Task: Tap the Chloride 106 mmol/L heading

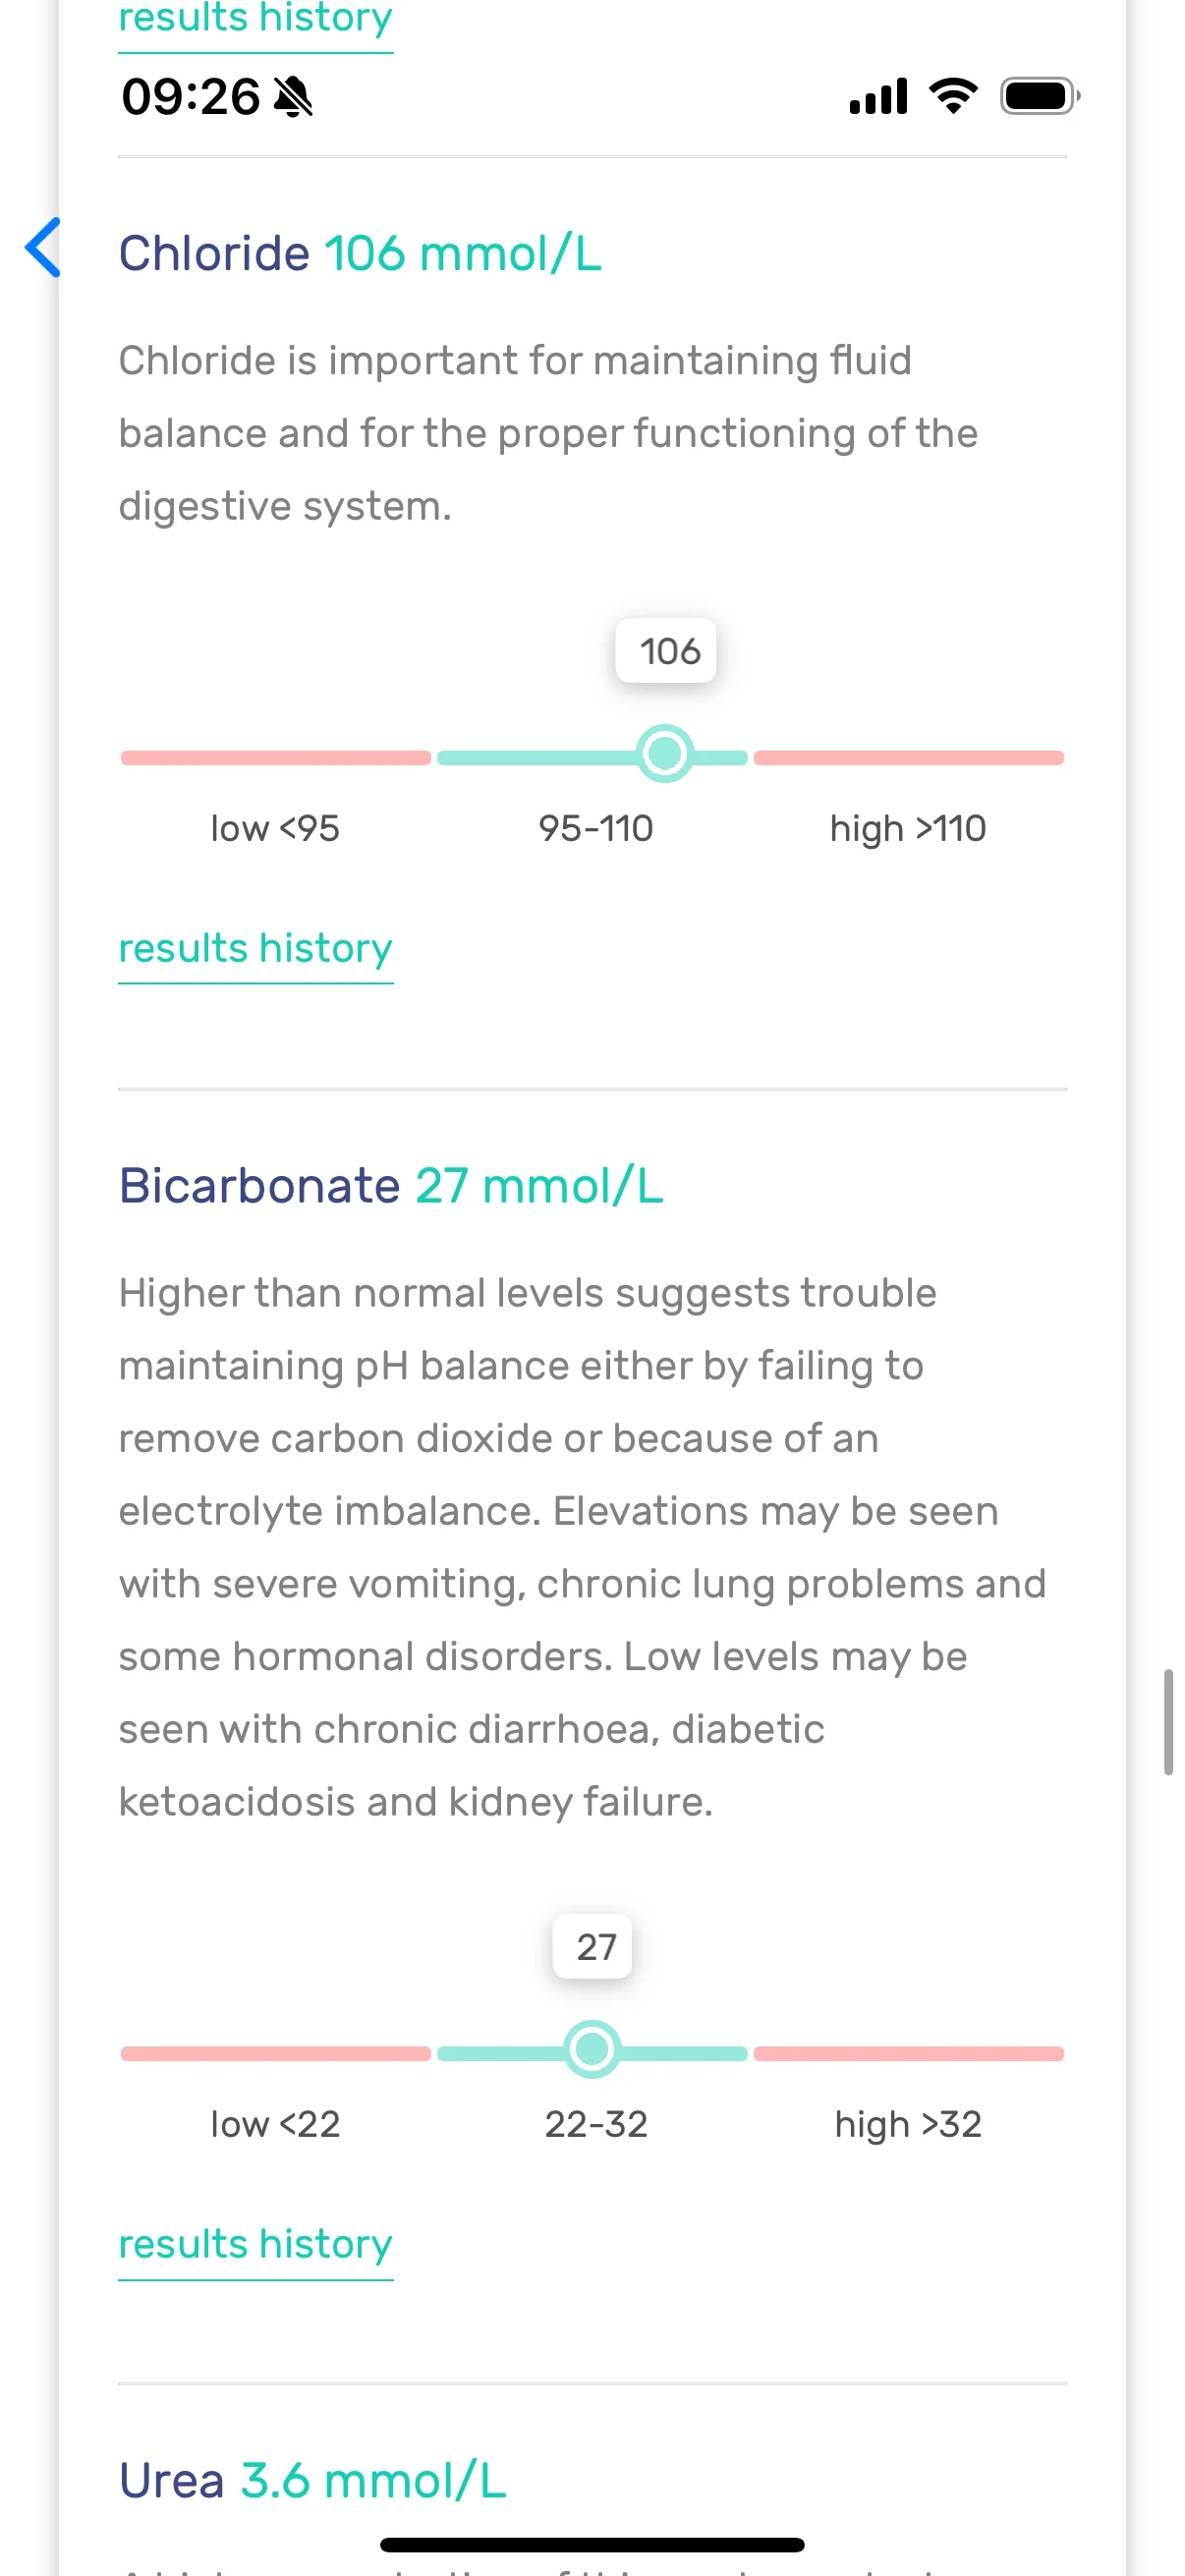Action: pyautogui.click(x=360, y=253)
